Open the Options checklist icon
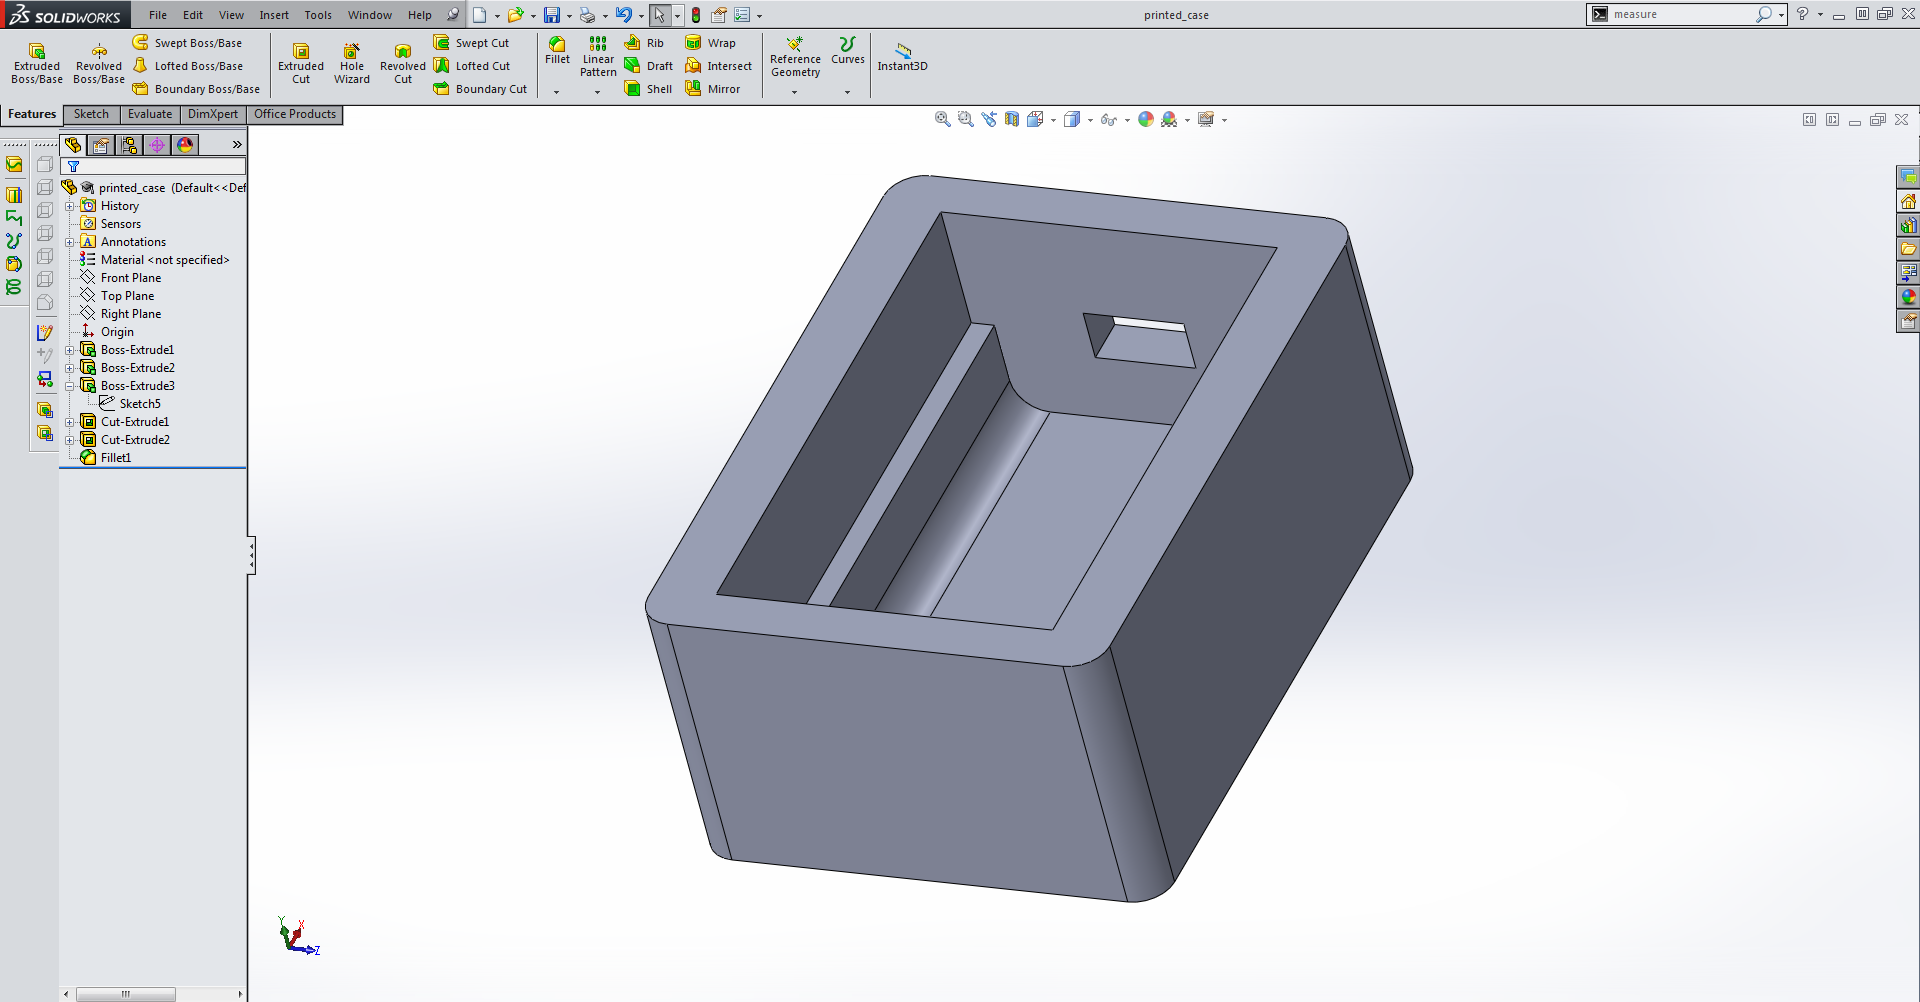 point(742,15)
